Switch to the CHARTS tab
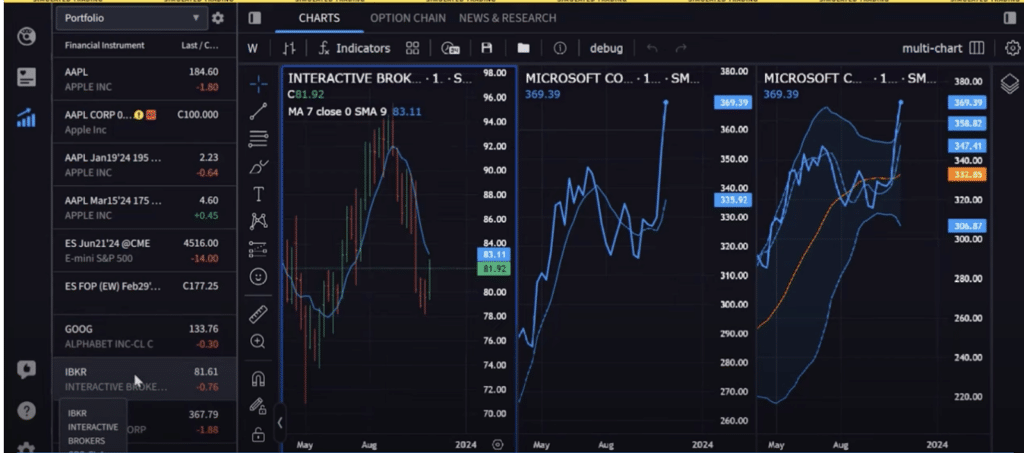Screen dimensions: 1024x453 coord(319,18)
